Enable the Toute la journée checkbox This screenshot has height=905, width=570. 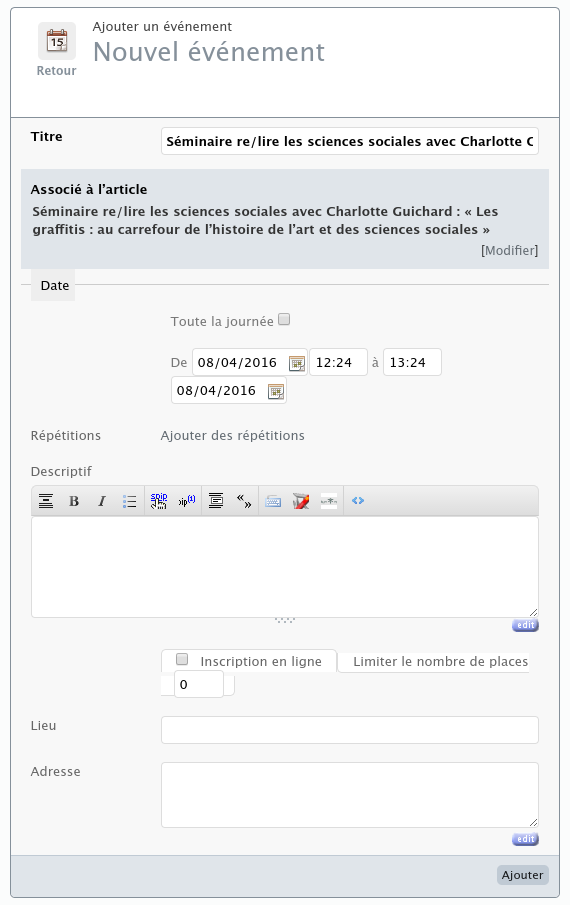point(284,319)
